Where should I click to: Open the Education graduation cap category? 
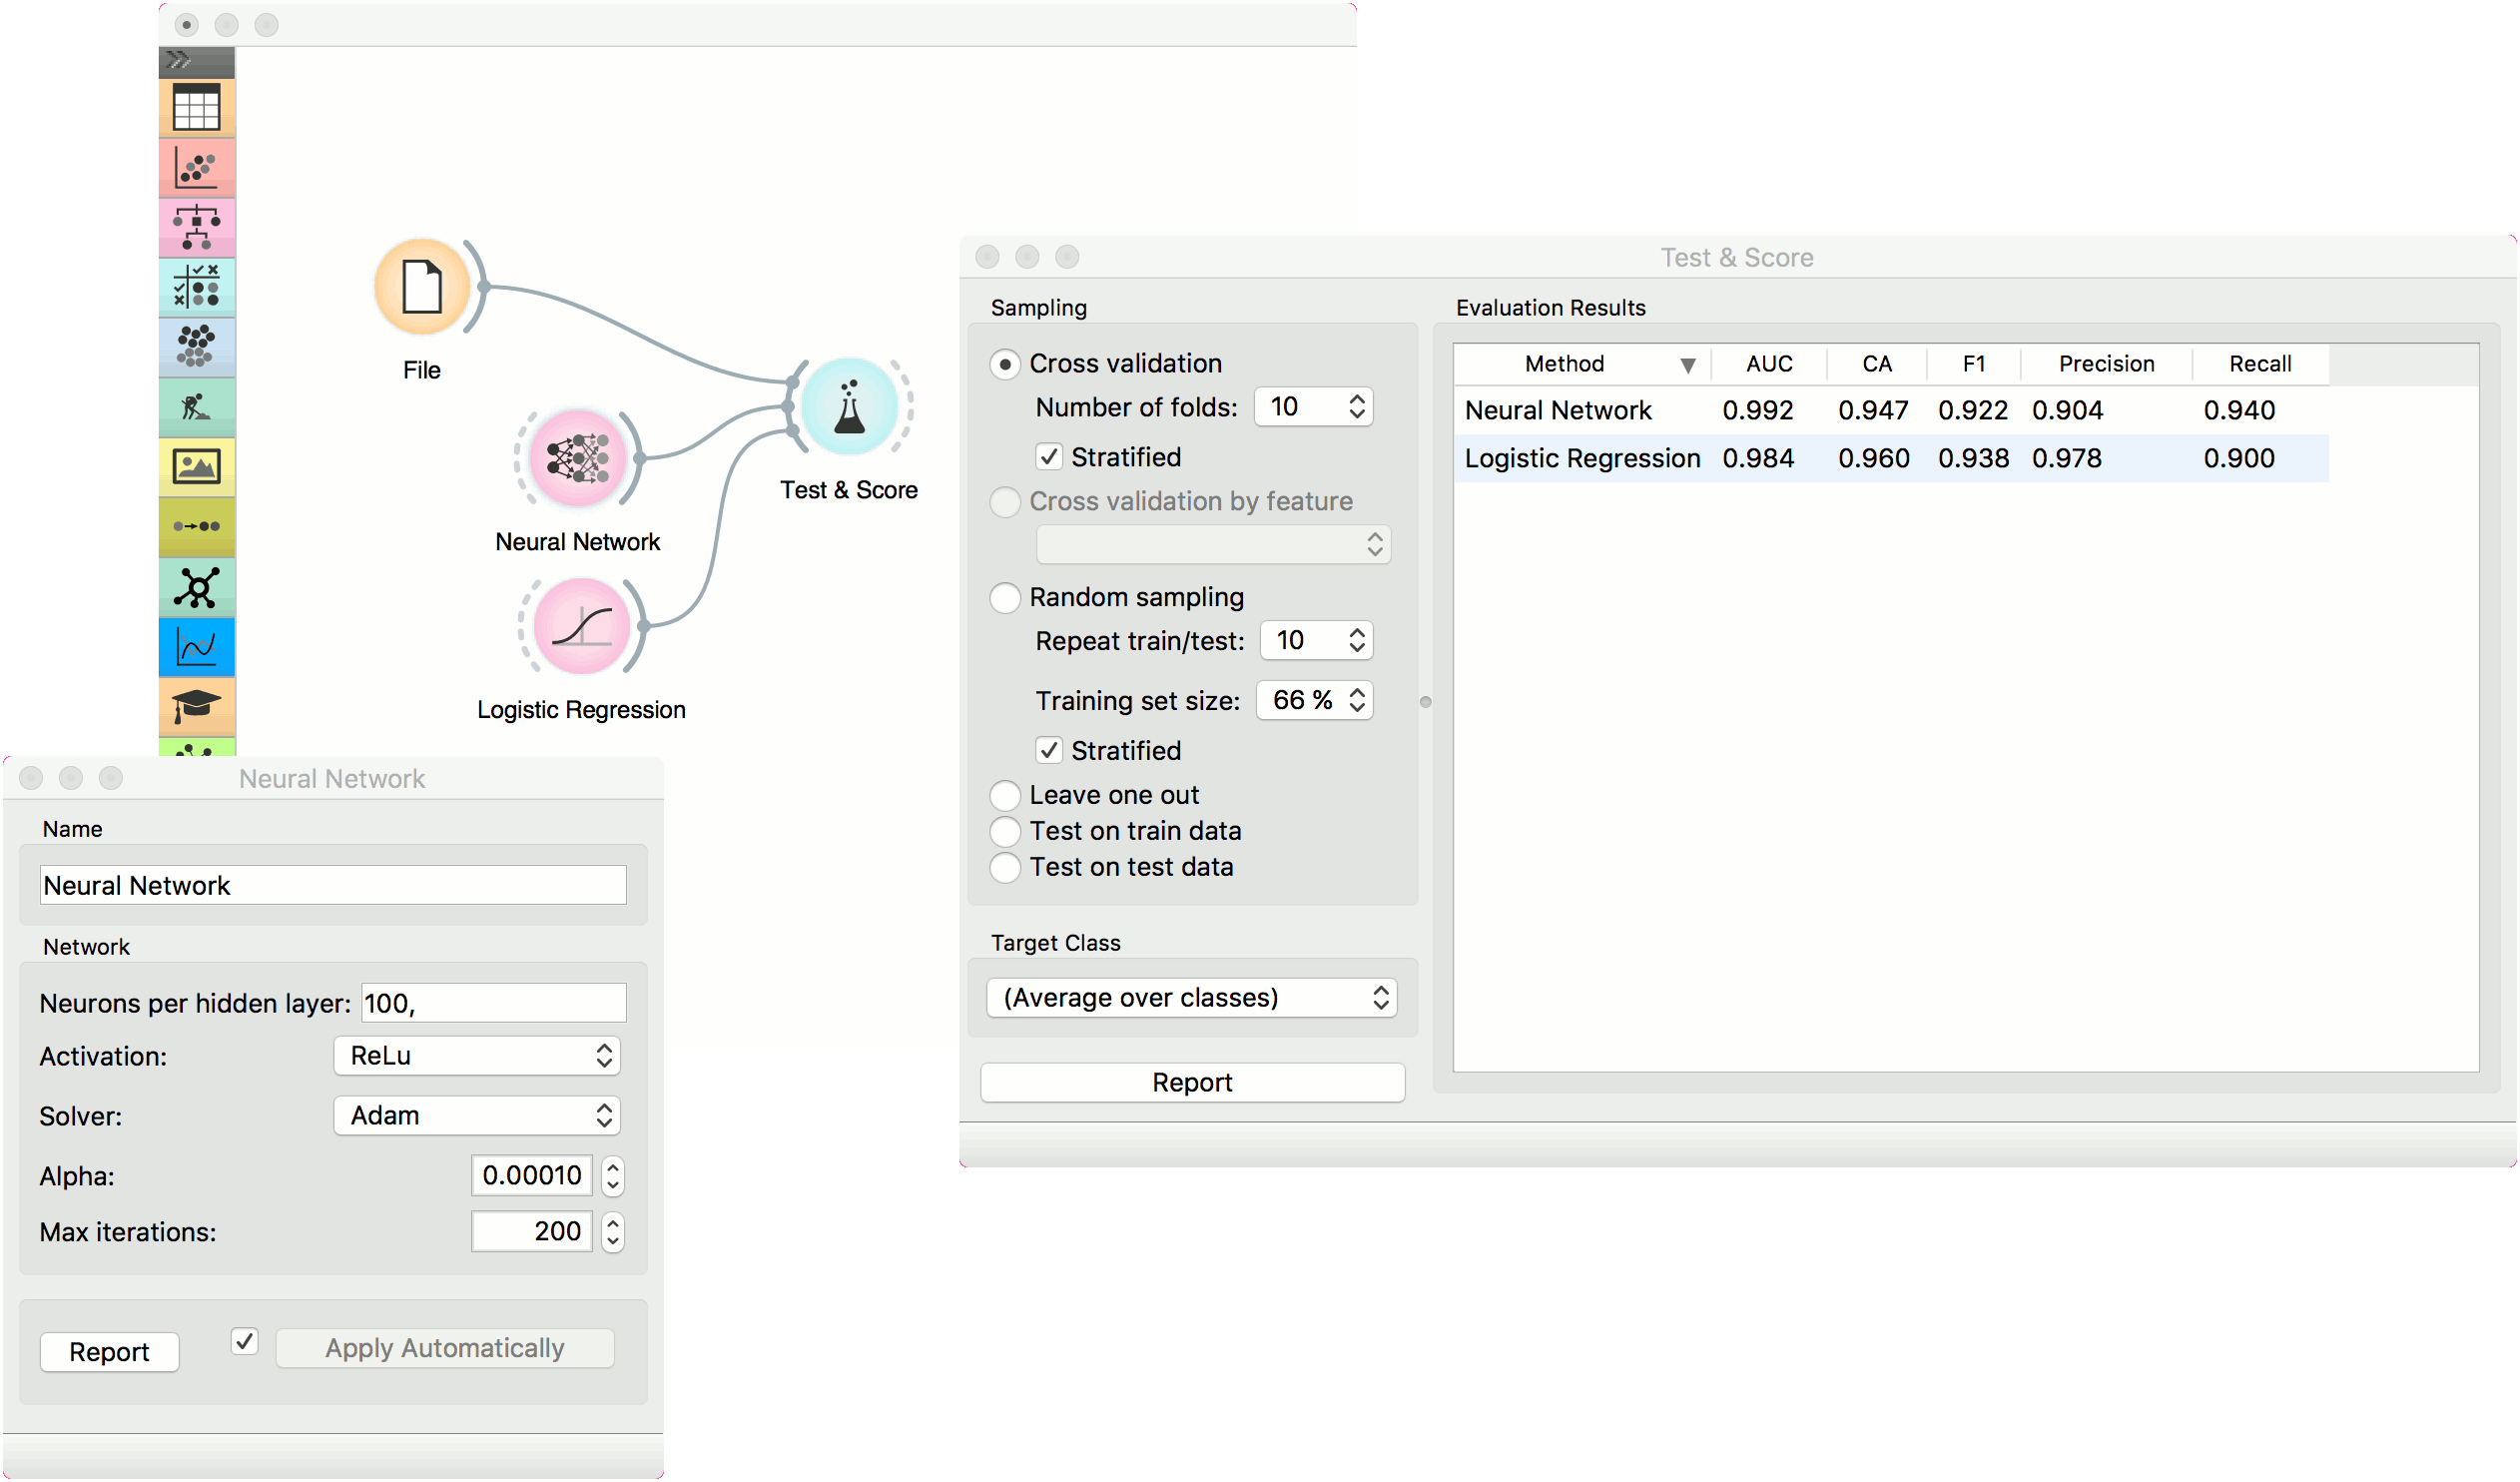coord(196,706)
